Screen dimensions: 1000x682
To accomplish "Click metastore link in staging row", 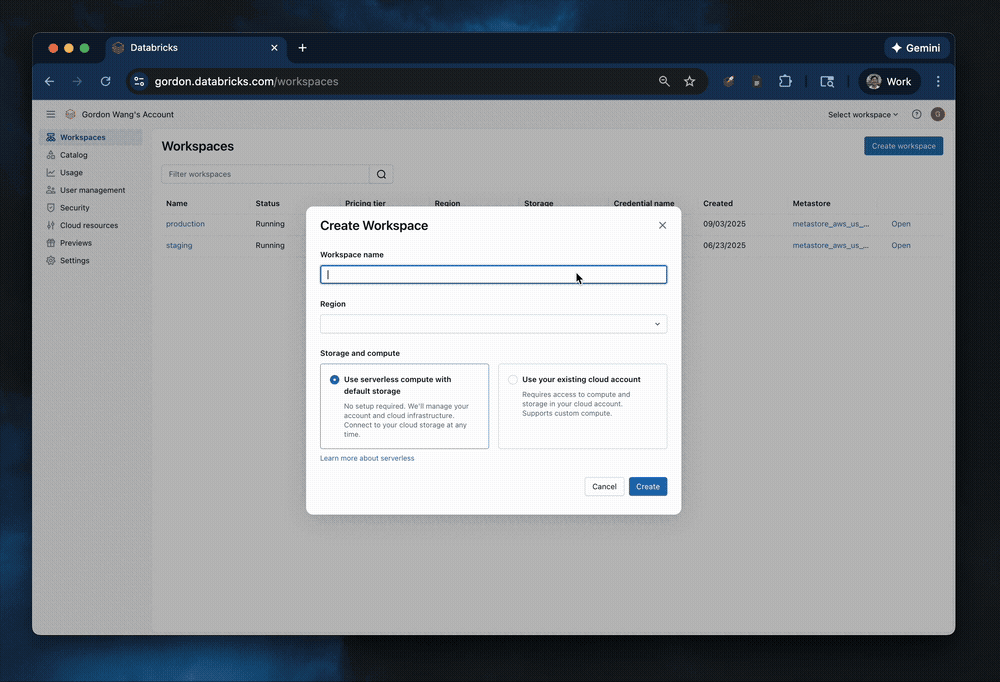I will (830, 245).
